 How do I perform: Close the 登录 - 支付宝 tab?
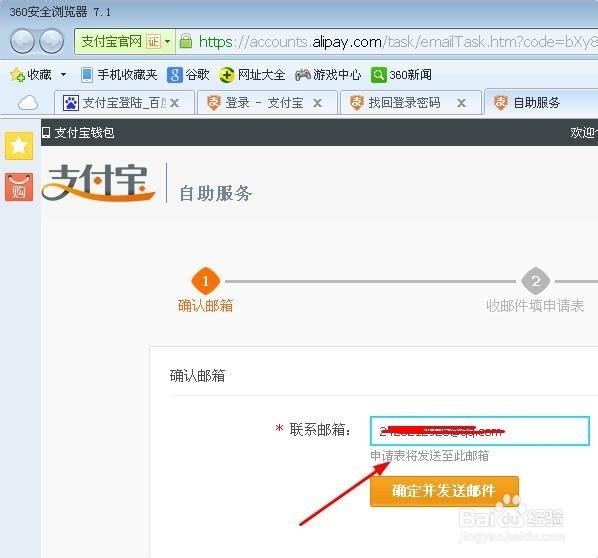pos(317,103)
